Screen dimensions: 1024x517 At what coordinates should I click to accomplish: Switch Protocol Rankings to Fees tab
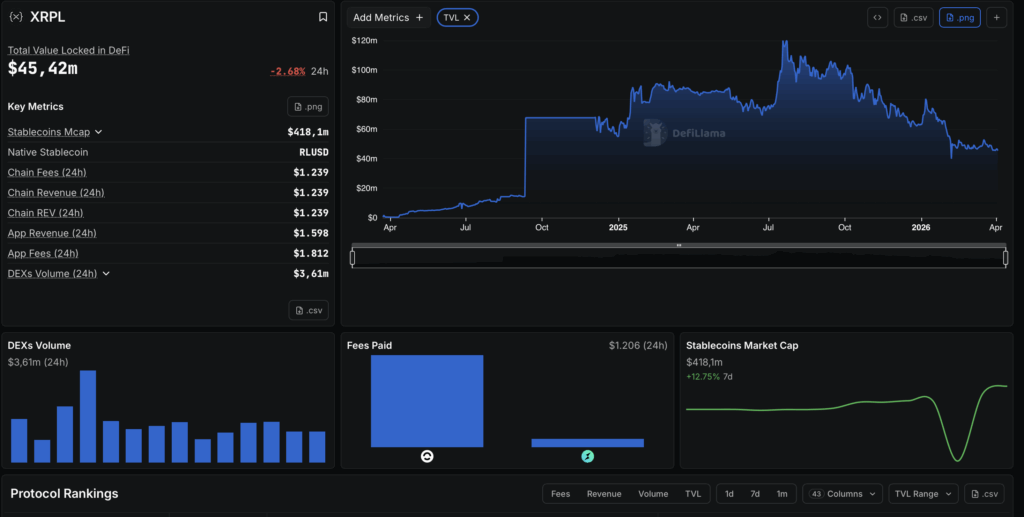pos(560,494)
